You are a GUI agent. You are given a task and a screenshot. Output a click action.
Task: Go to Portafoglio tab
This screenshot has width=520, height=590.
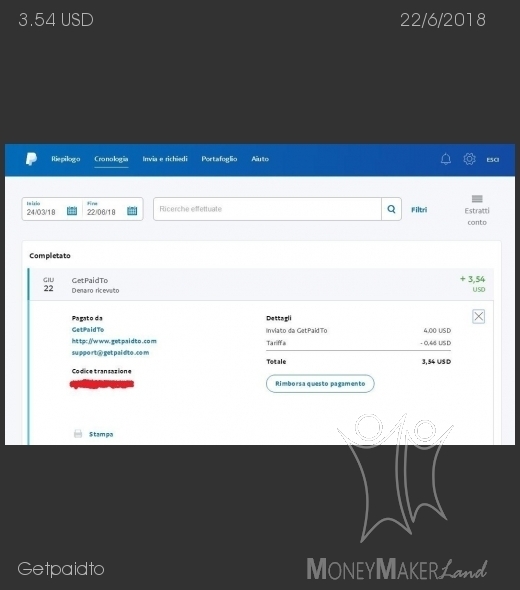(x=219, y=159)
